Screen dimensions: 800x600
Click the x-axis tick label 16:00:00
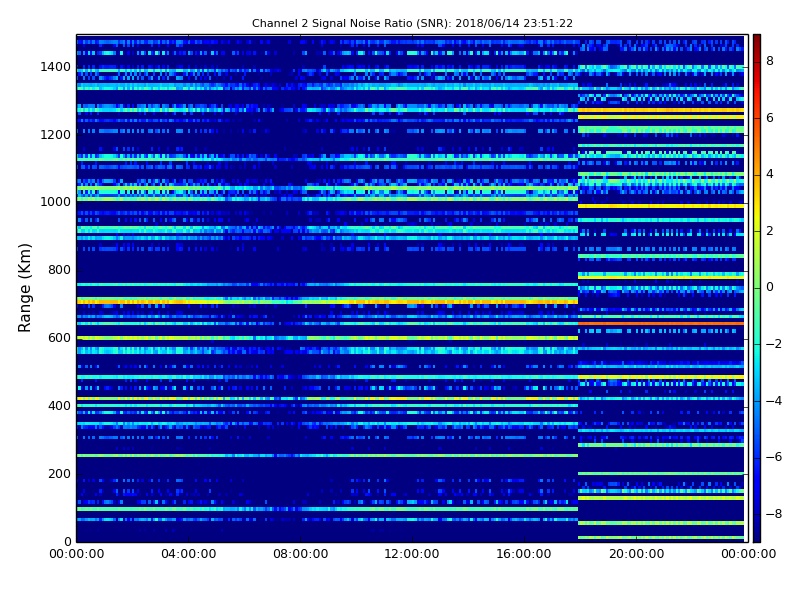(524, 554)
